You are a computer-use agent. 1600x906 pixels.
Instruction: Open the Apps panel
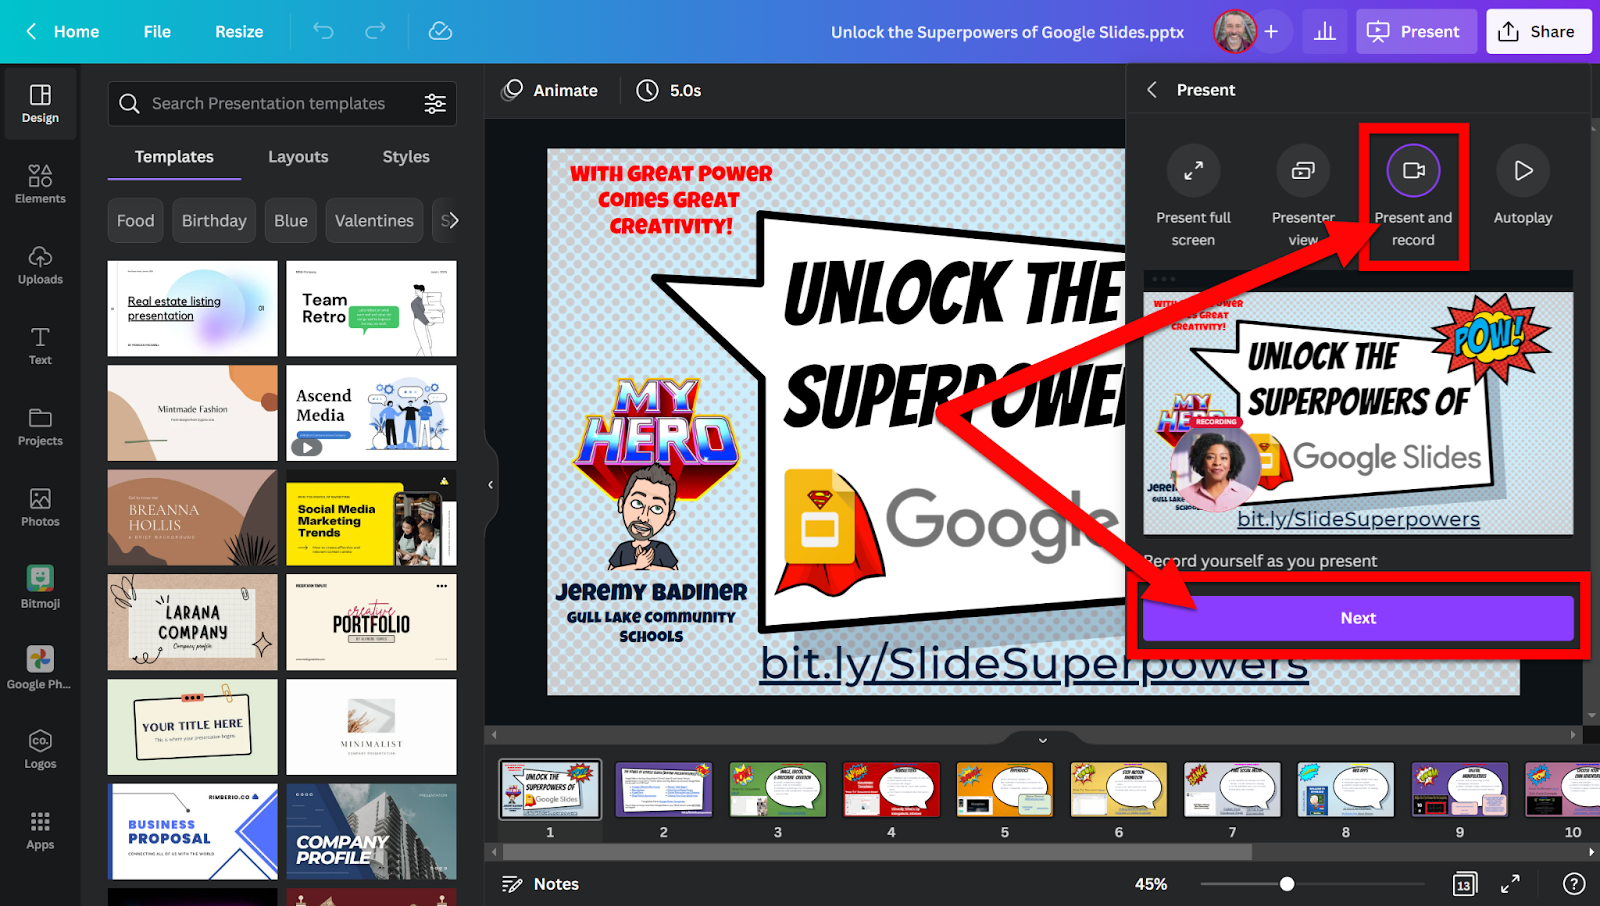pos(40,830)
